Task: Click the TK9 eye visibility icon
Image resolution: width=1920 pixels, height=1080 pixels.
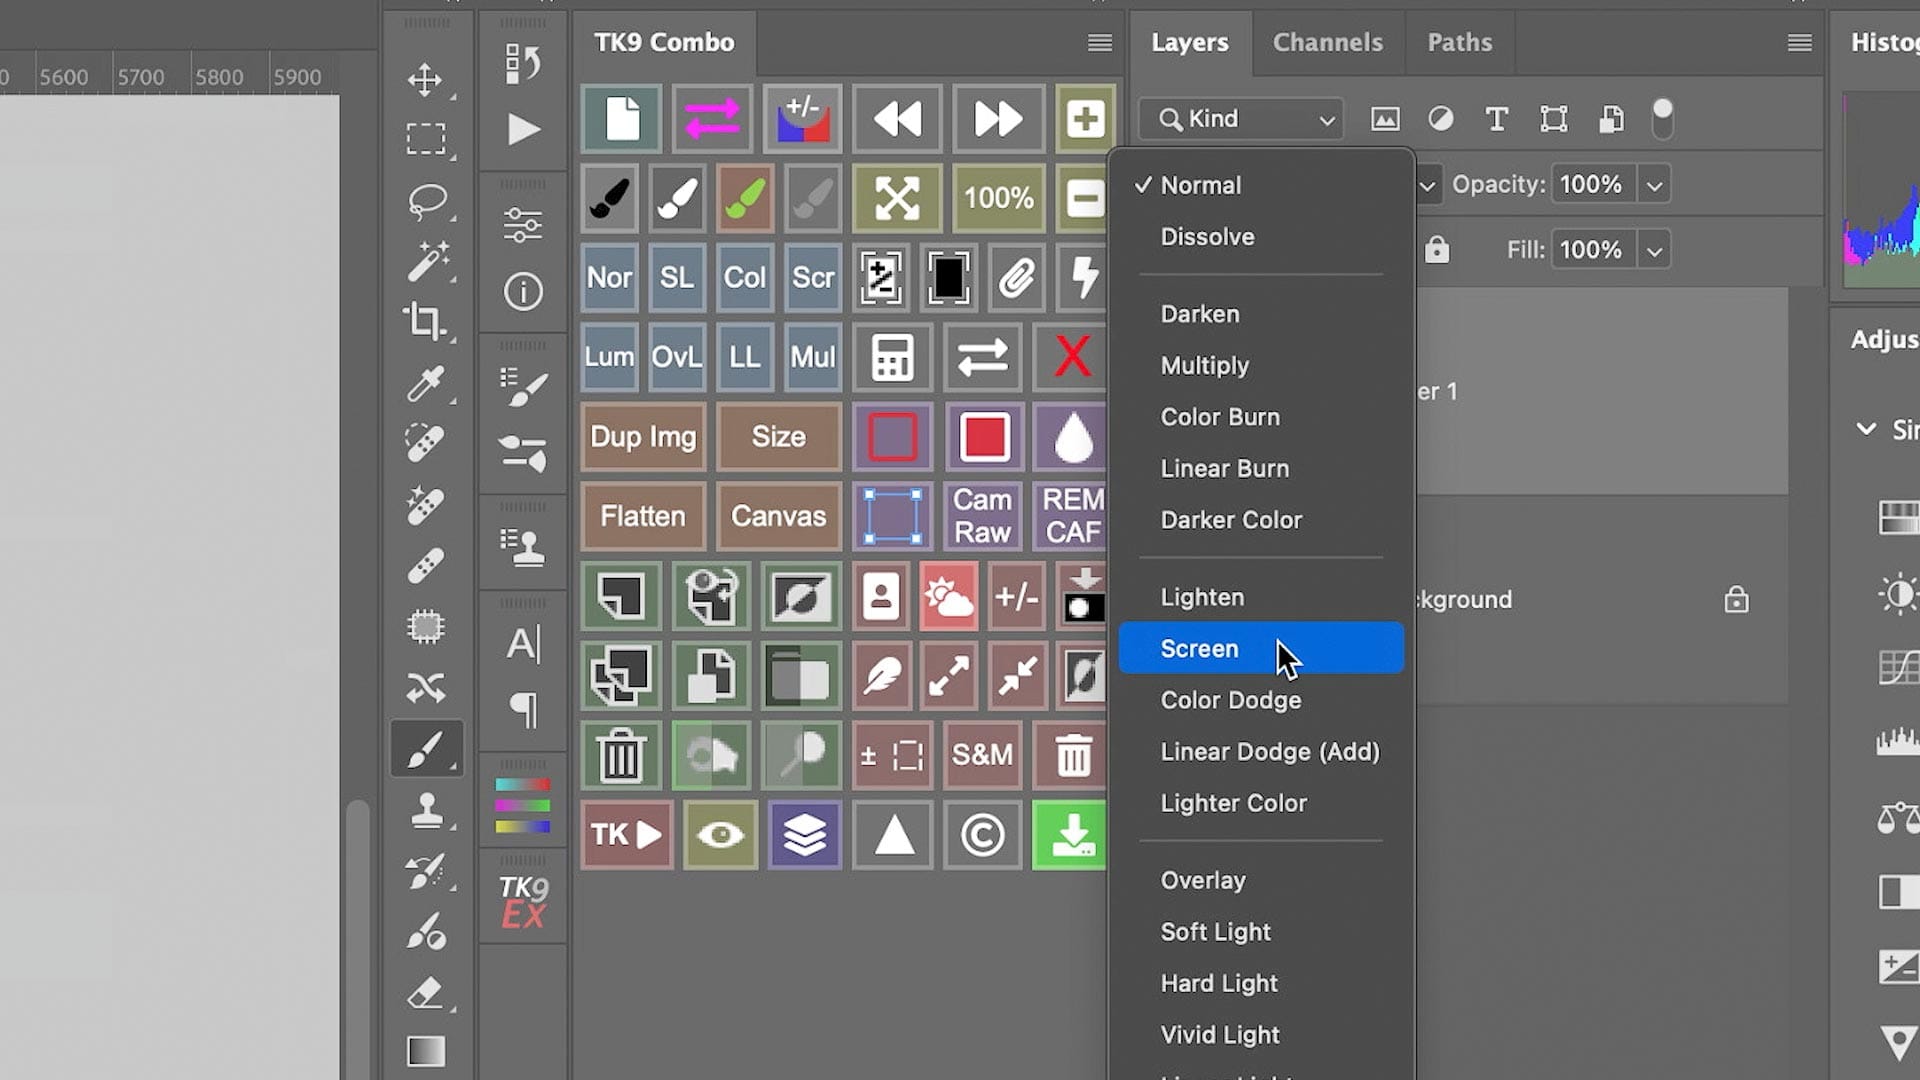Action: [x=720, y=835]
